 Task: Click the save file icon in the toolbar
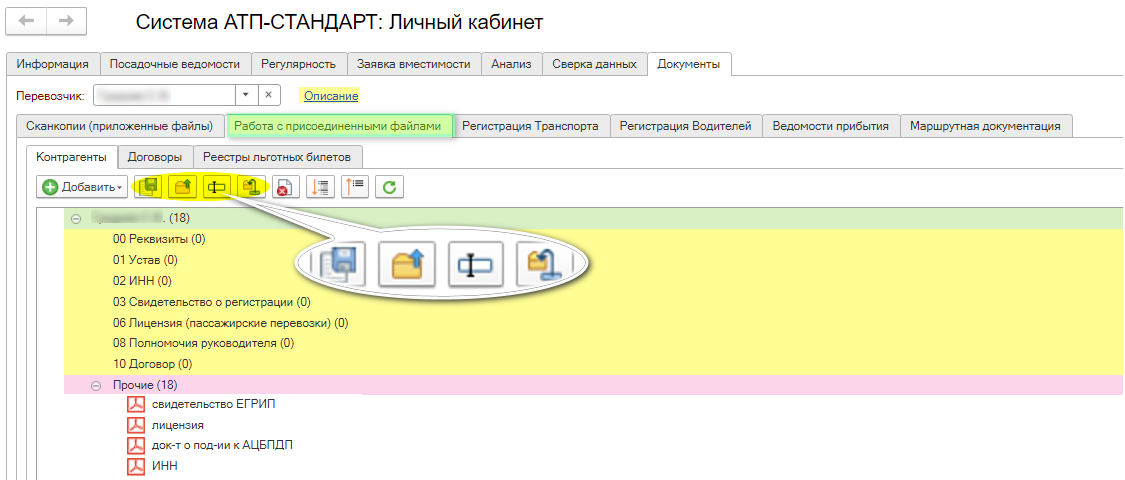click(151, 187)
